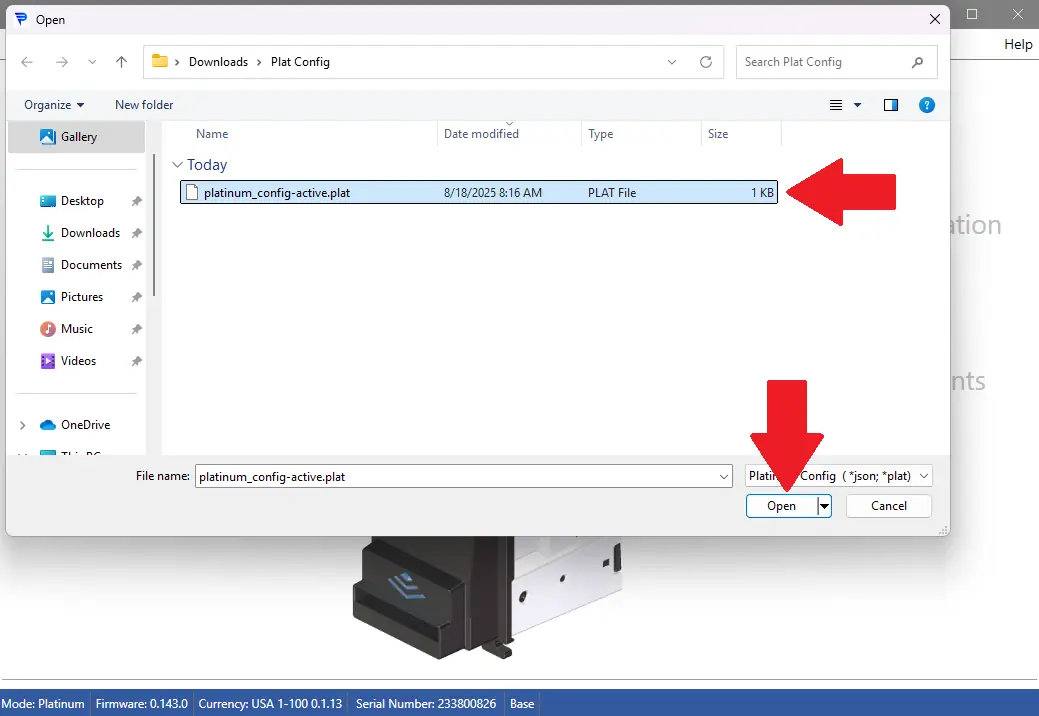Click the Search Plat Config field
This screenshot has width=1039, height=716.
[836, 62]
